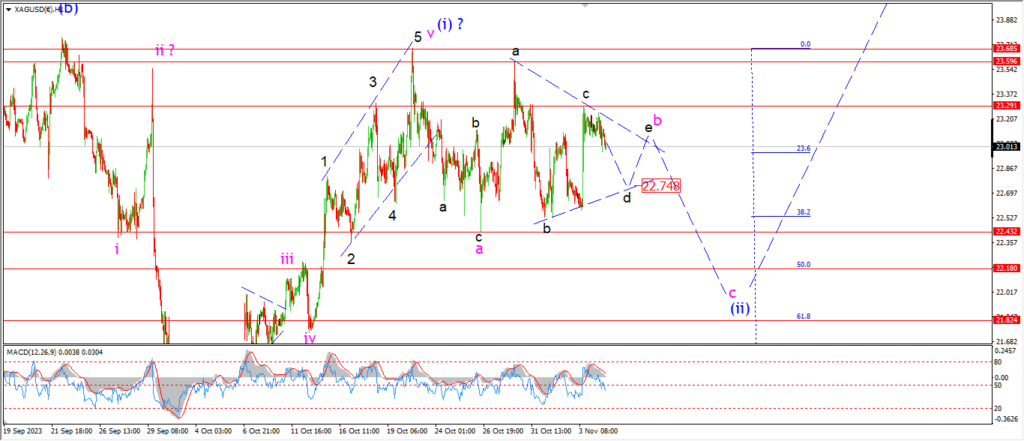Click the 0.0 Fibonacci level label

point(805,44)
